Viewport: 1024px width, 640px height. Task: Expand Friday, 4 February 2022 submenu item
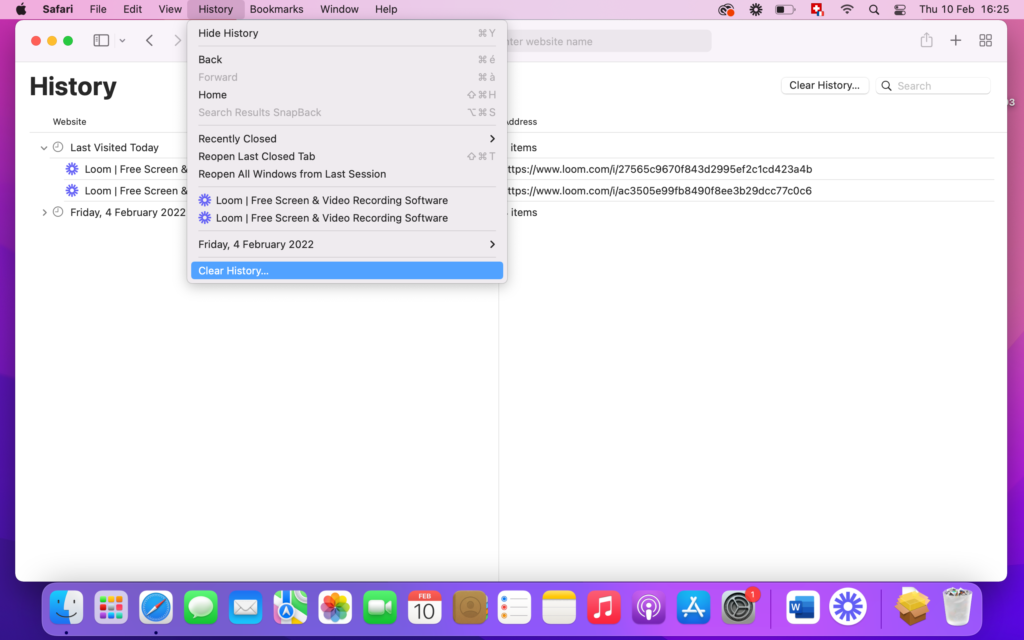(x=346, y=244)
